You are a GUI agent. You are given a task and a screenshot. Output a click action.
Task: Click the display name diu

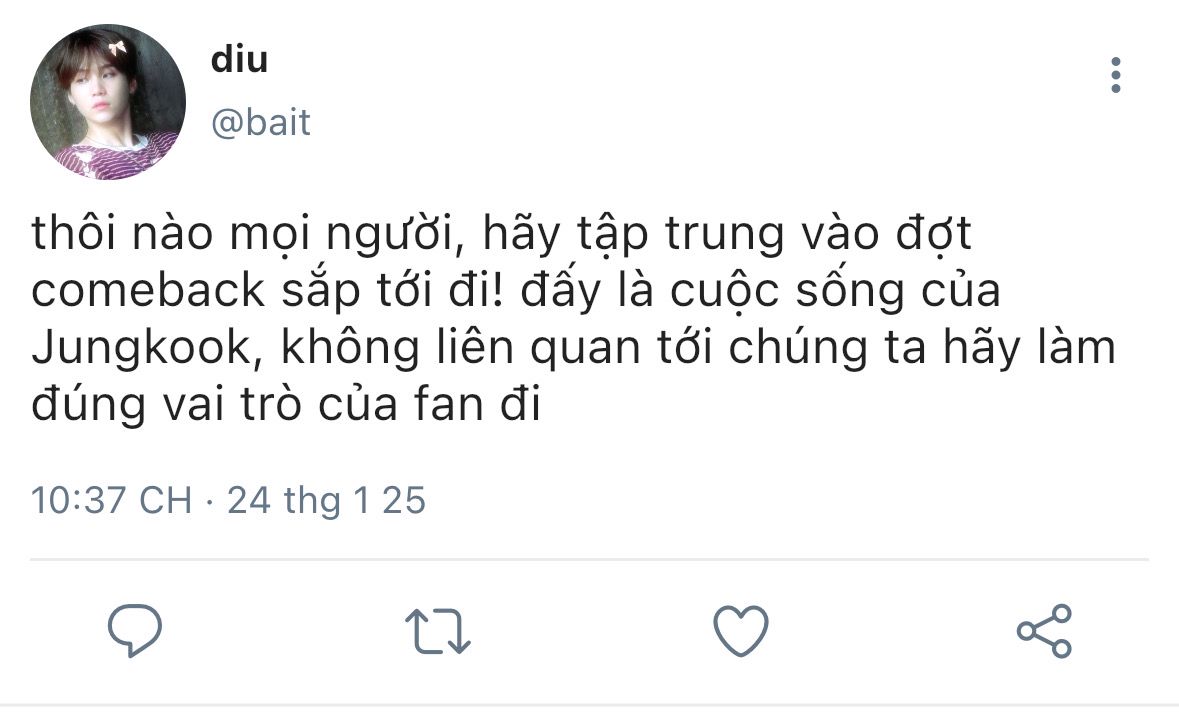239,59
